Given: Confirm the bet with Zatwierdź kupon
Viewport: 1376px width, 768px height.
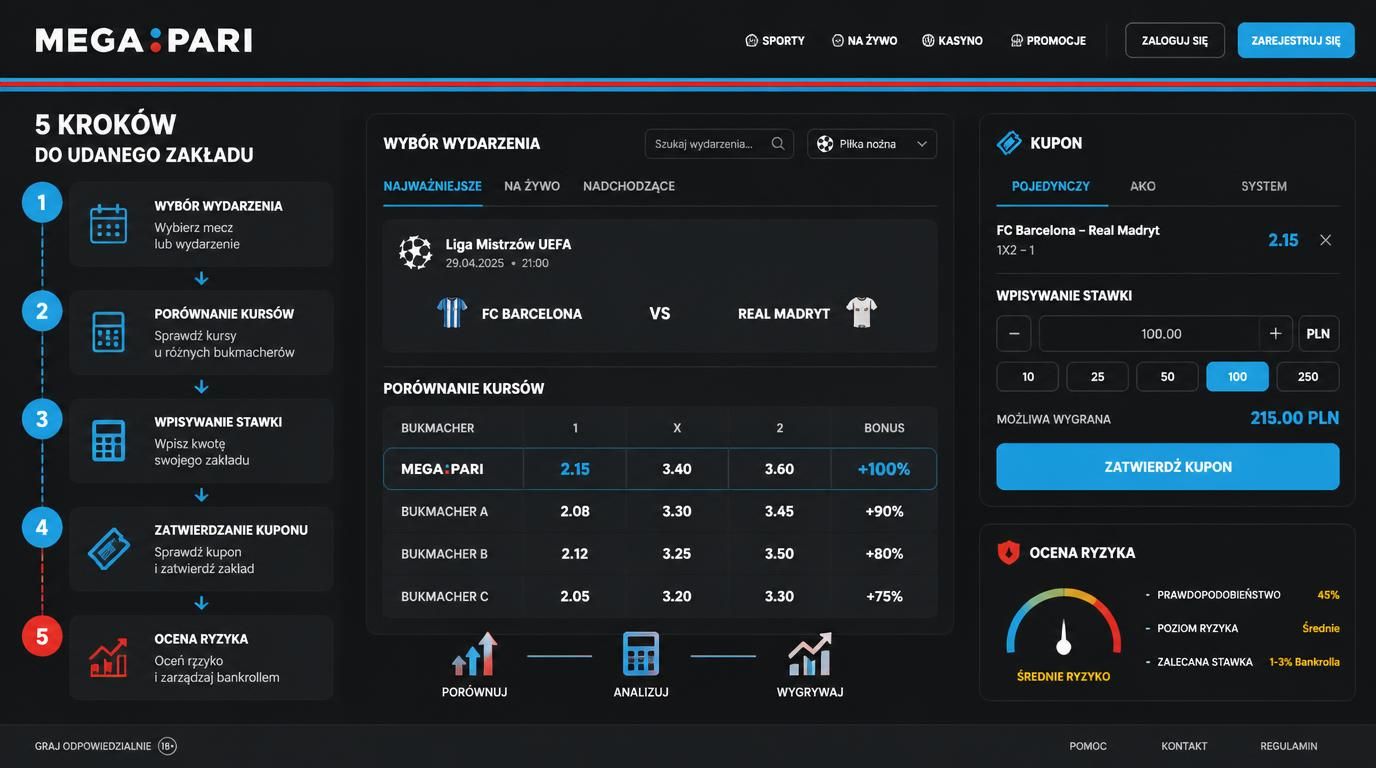Looking at the screenshot, I should [x=1168, y=467].
